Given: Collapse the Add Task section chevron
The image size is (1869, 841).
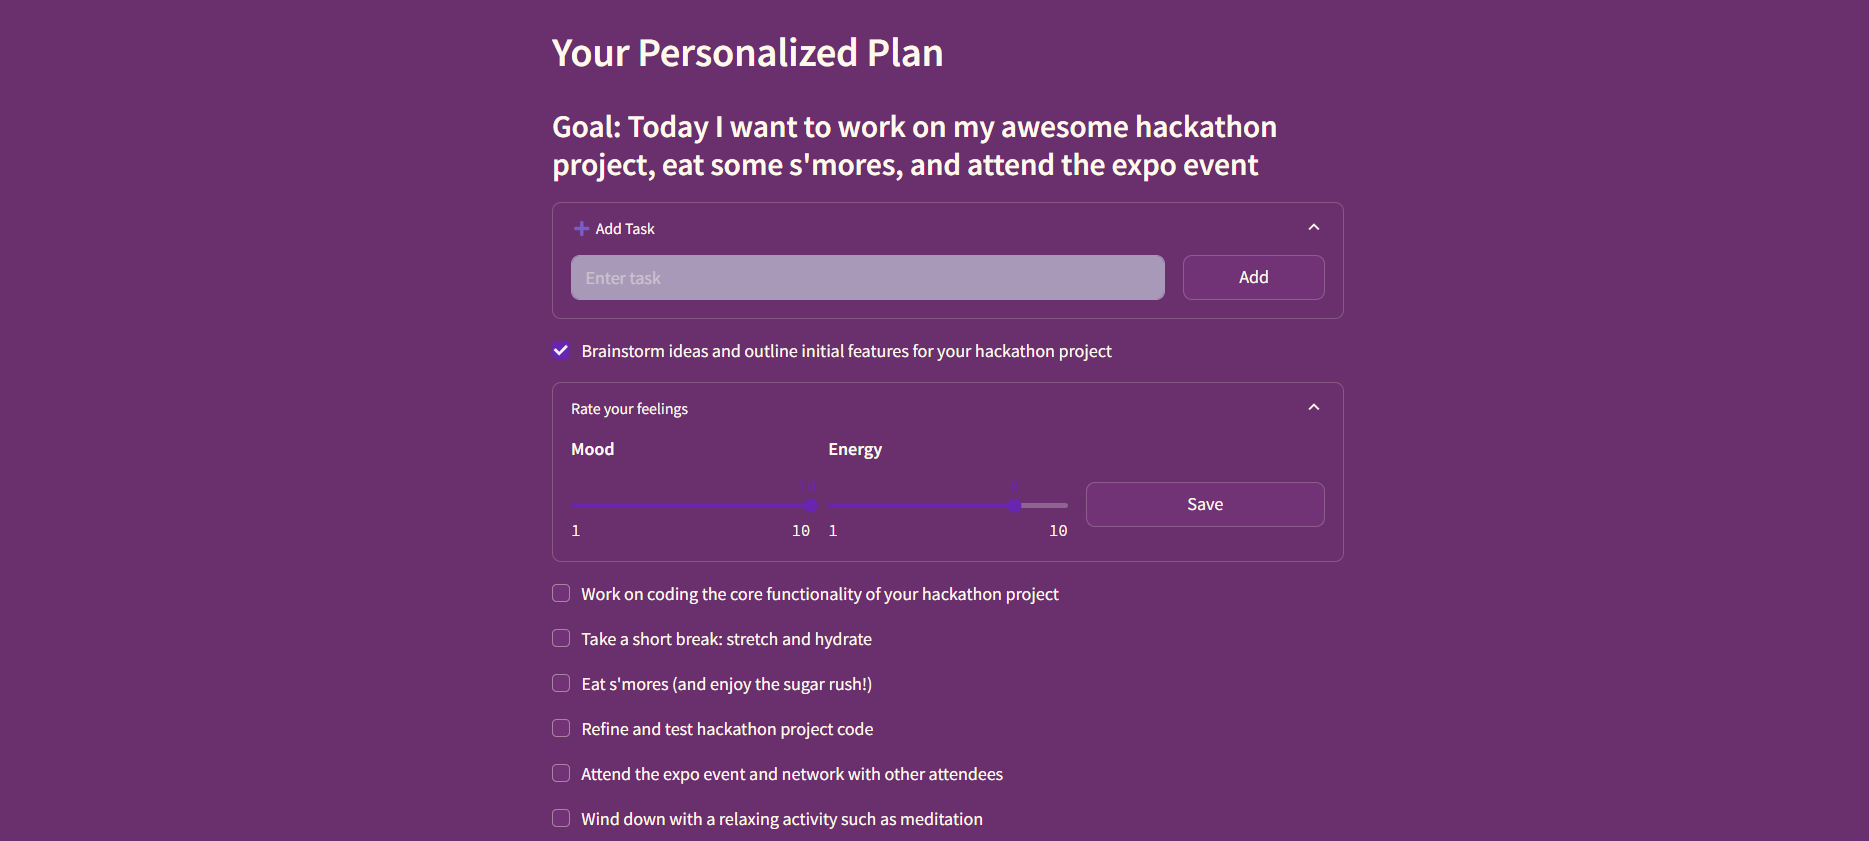Looking at the screenshot, I should pyautogui.click(x=1314, y=228).
